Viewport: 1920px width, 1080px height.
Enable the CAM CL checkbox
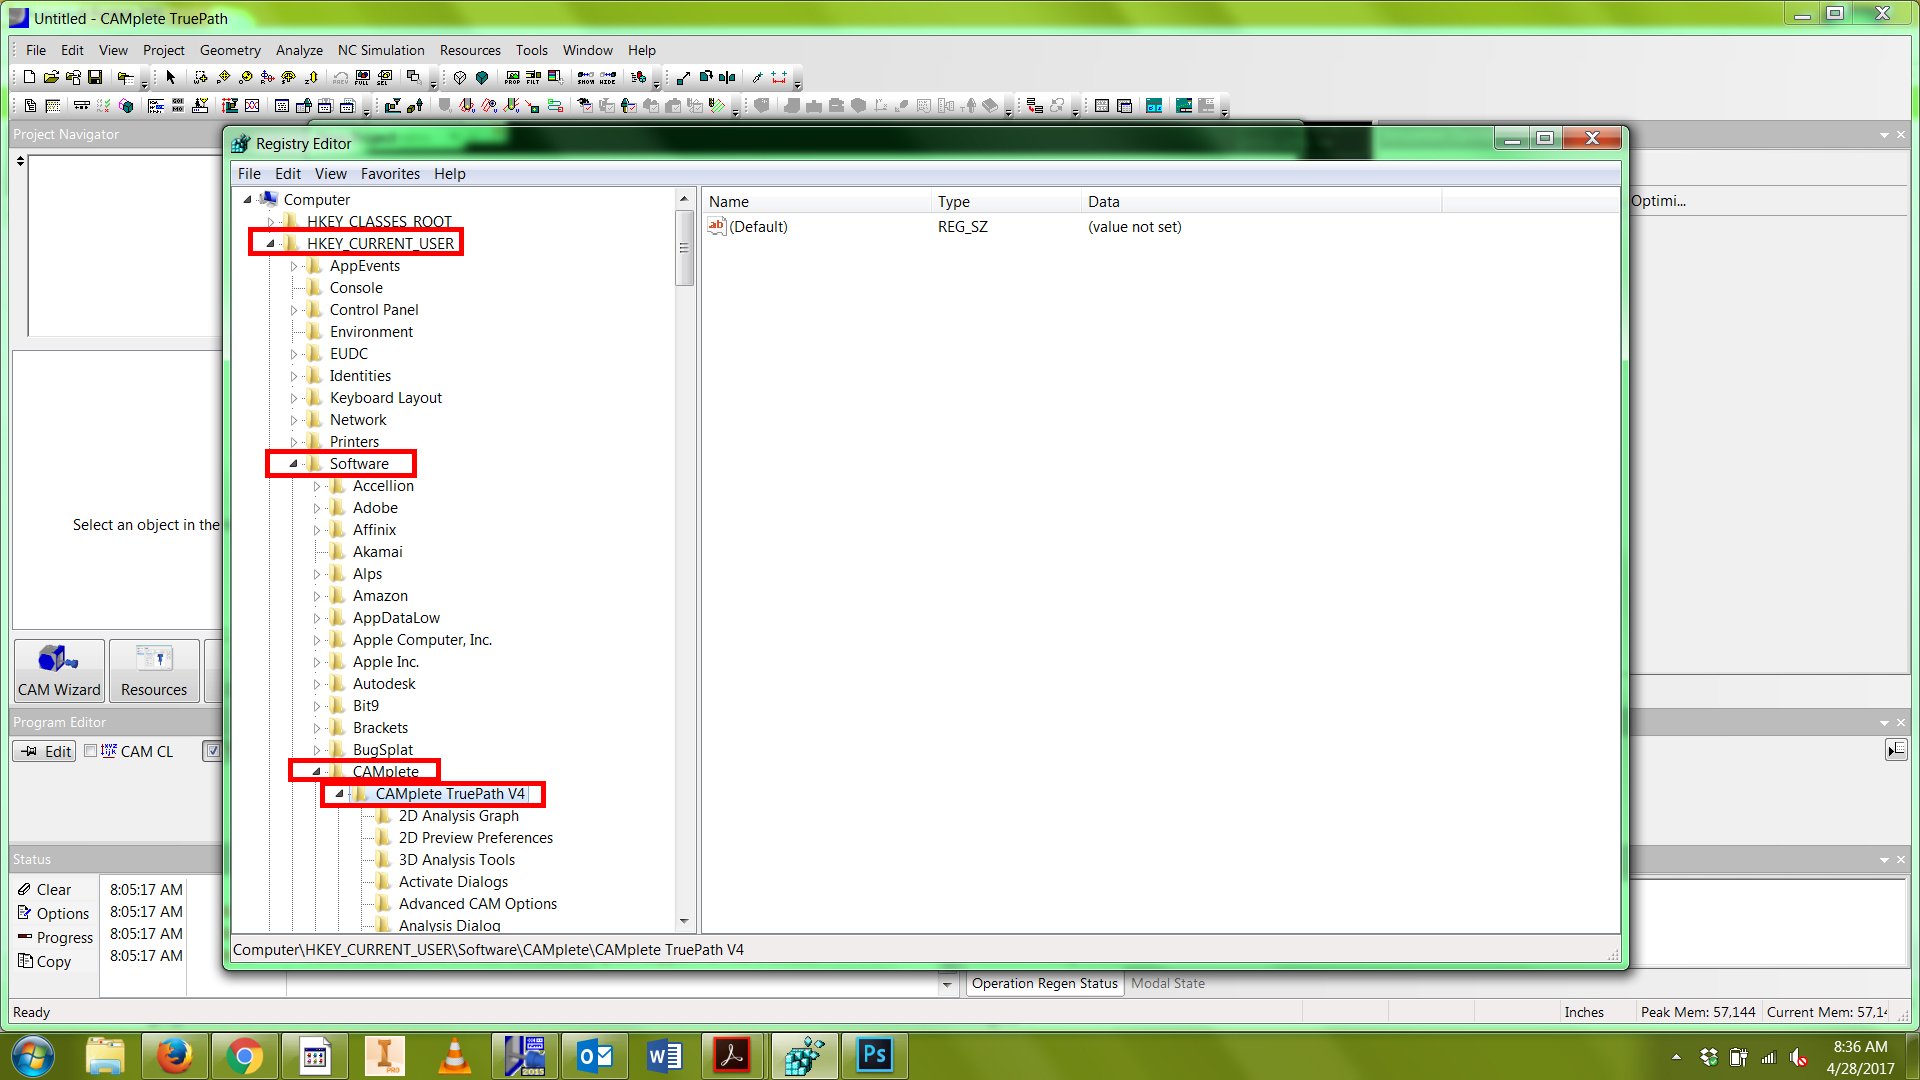point(91,751)
